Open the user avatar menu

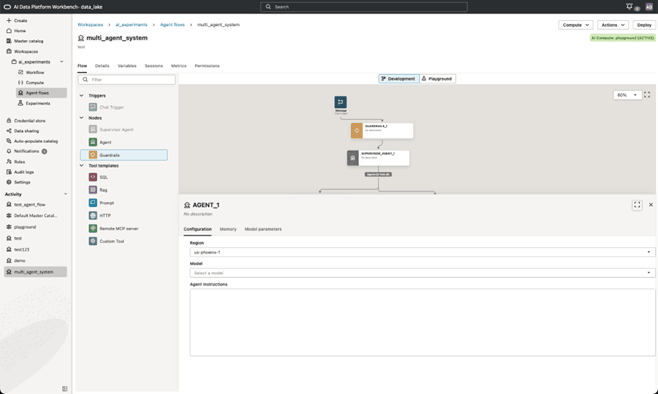pos(649,7)
